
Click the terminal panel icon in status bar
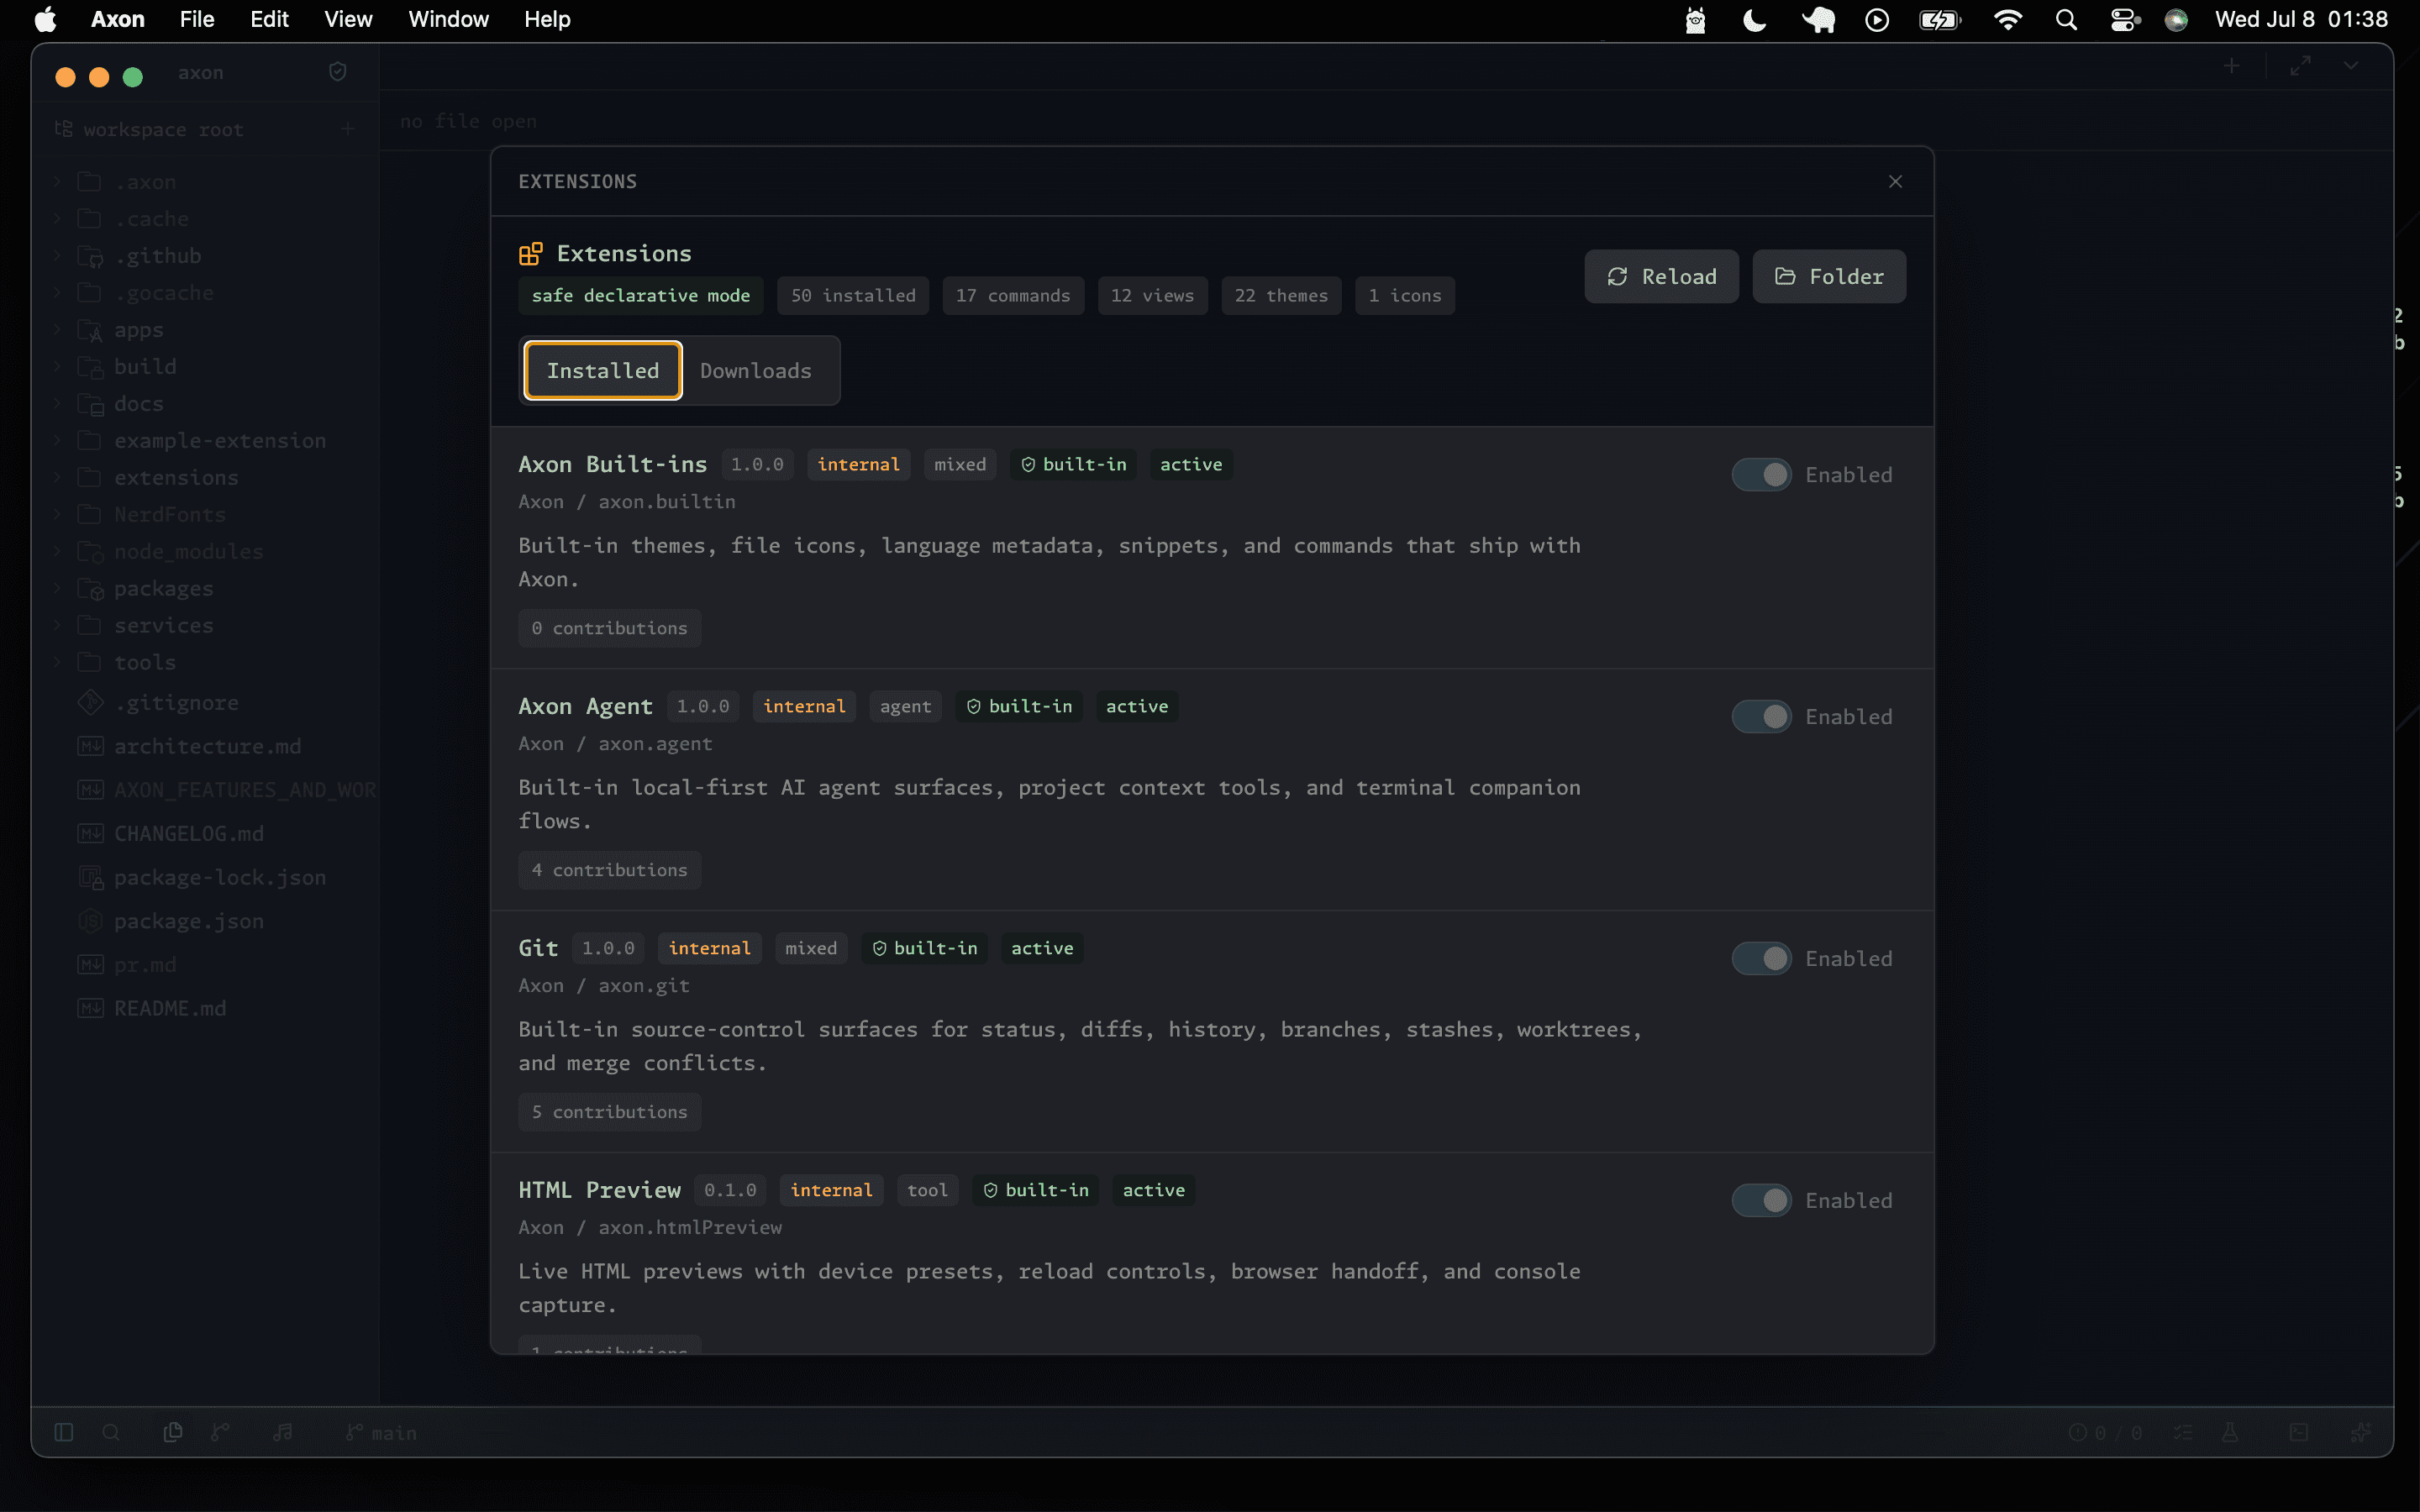click(2299, 1432)
